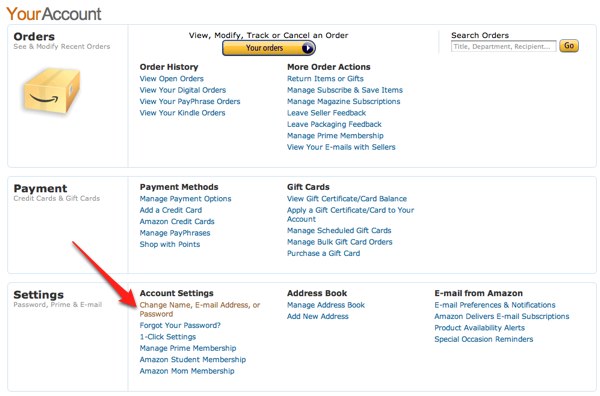Screen dimensions: 600x396
Task: Open View Gift Certificate/Card Balance
Action: click(347, 199)
